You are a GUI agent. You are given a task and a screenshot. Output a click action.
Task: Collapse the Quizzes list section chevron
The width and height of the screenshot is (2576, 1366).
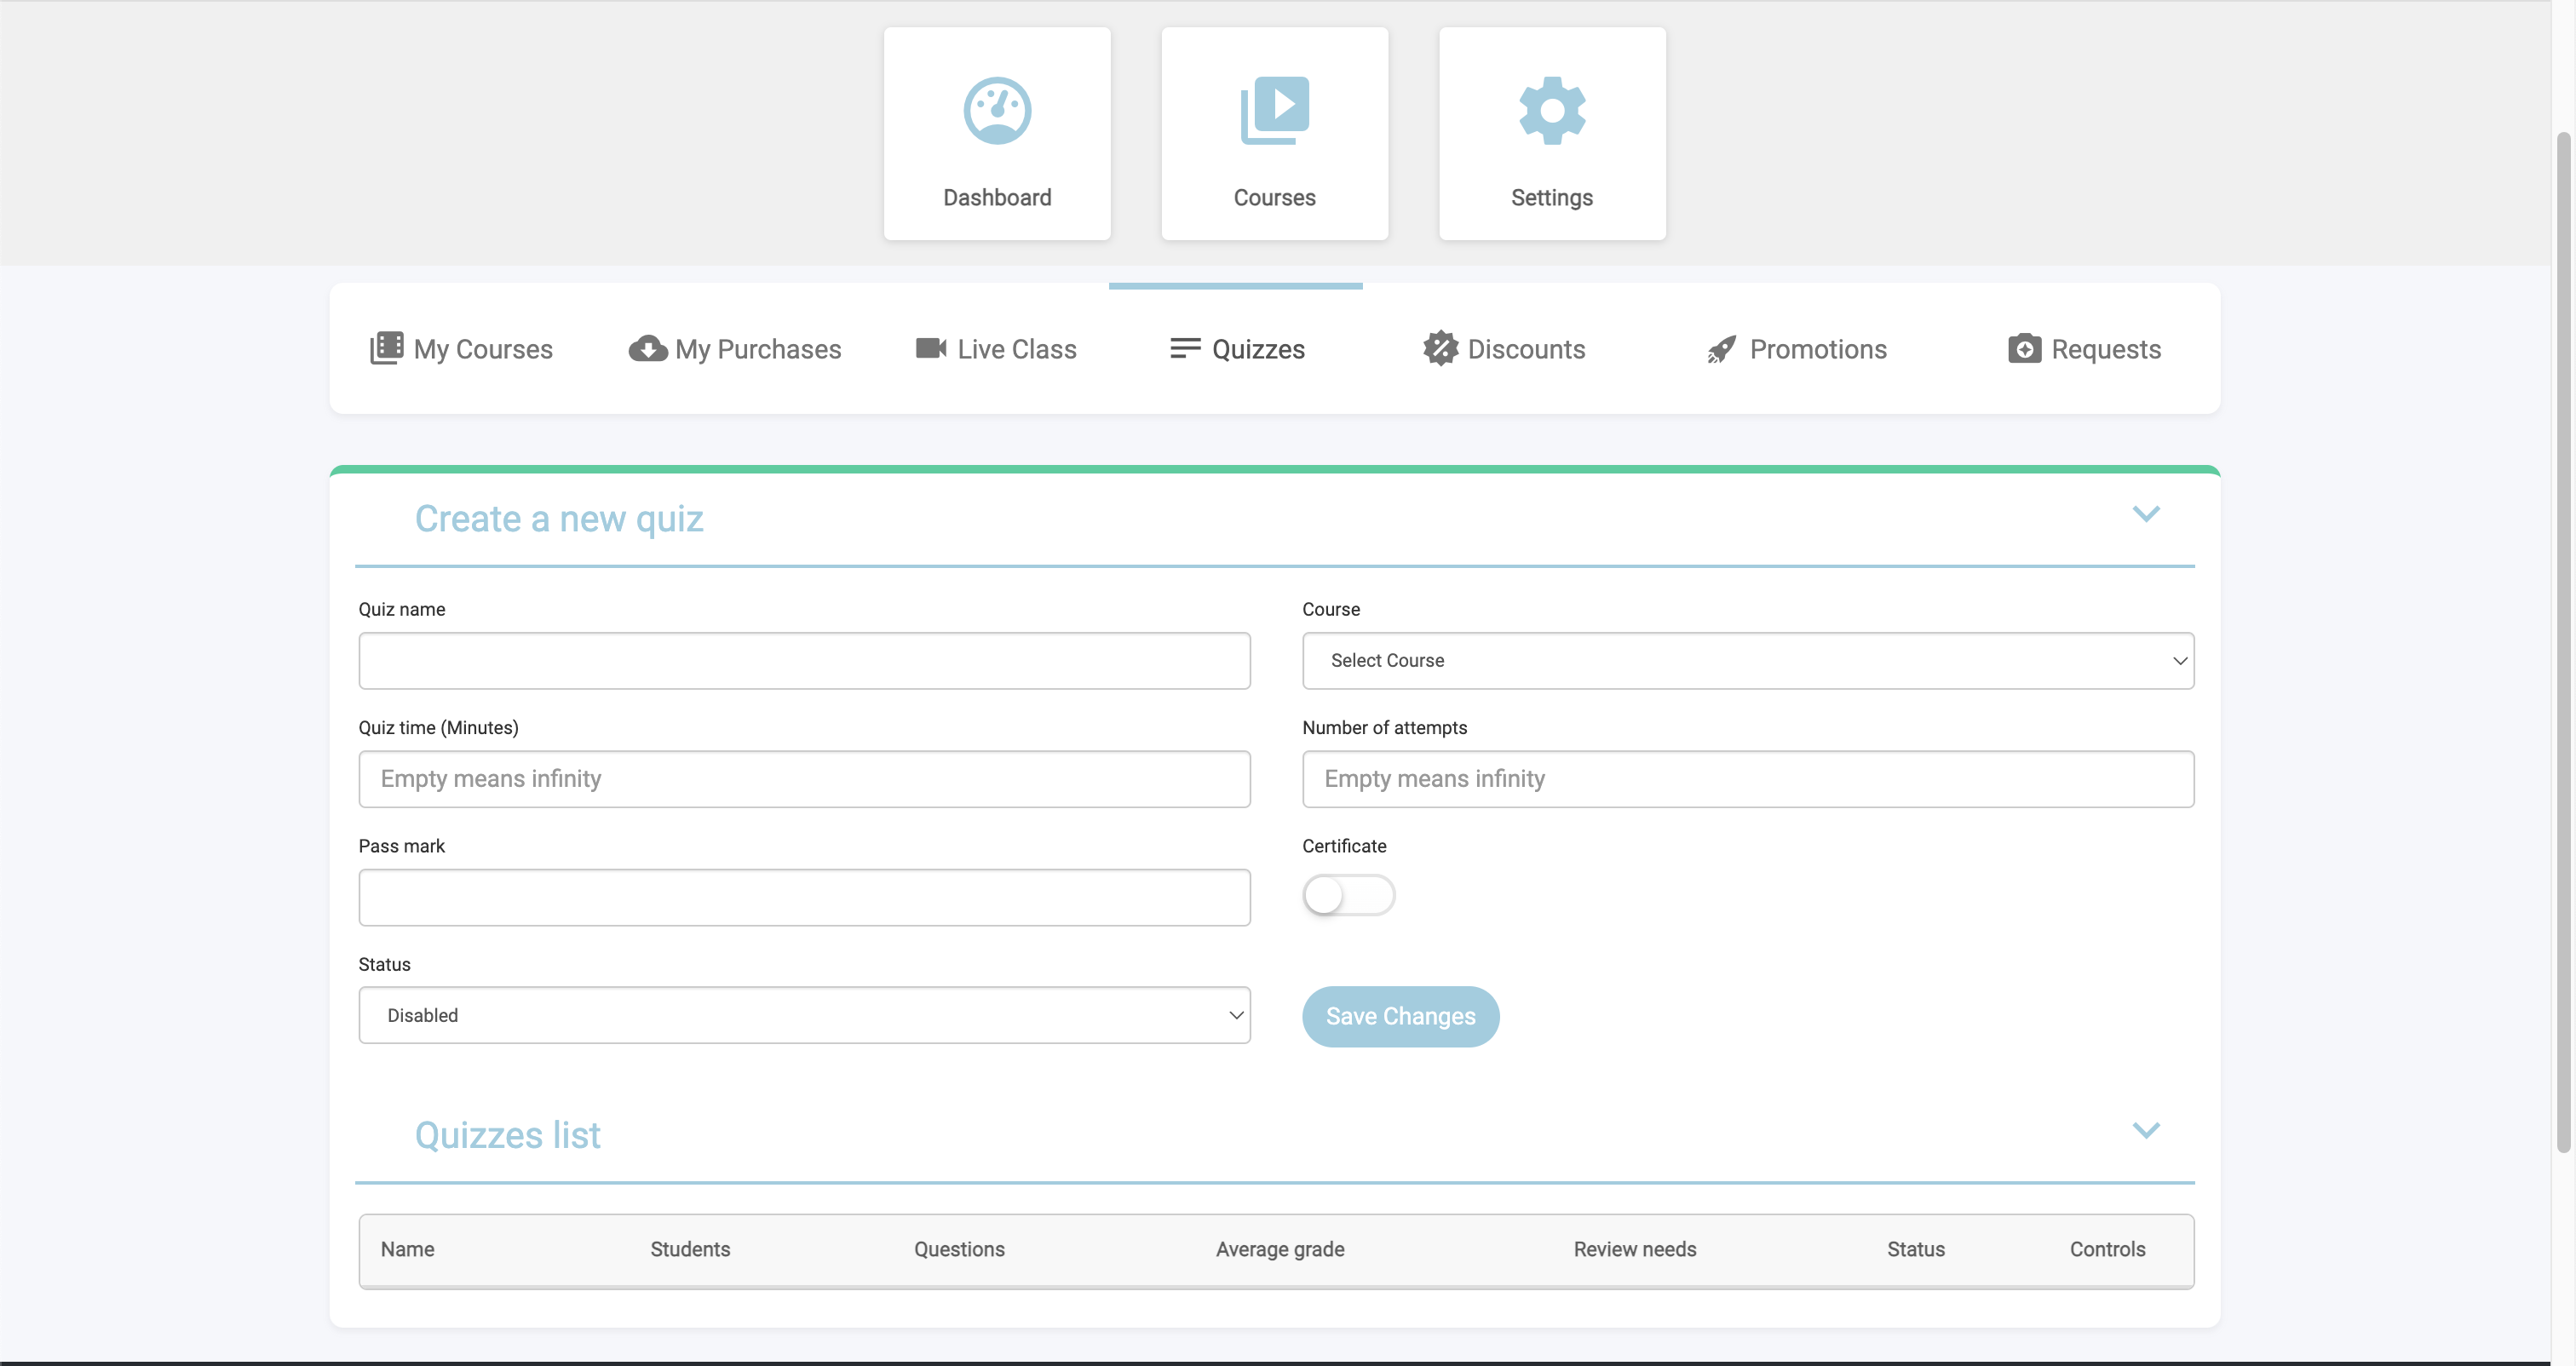click(x=2145, y=1130)
